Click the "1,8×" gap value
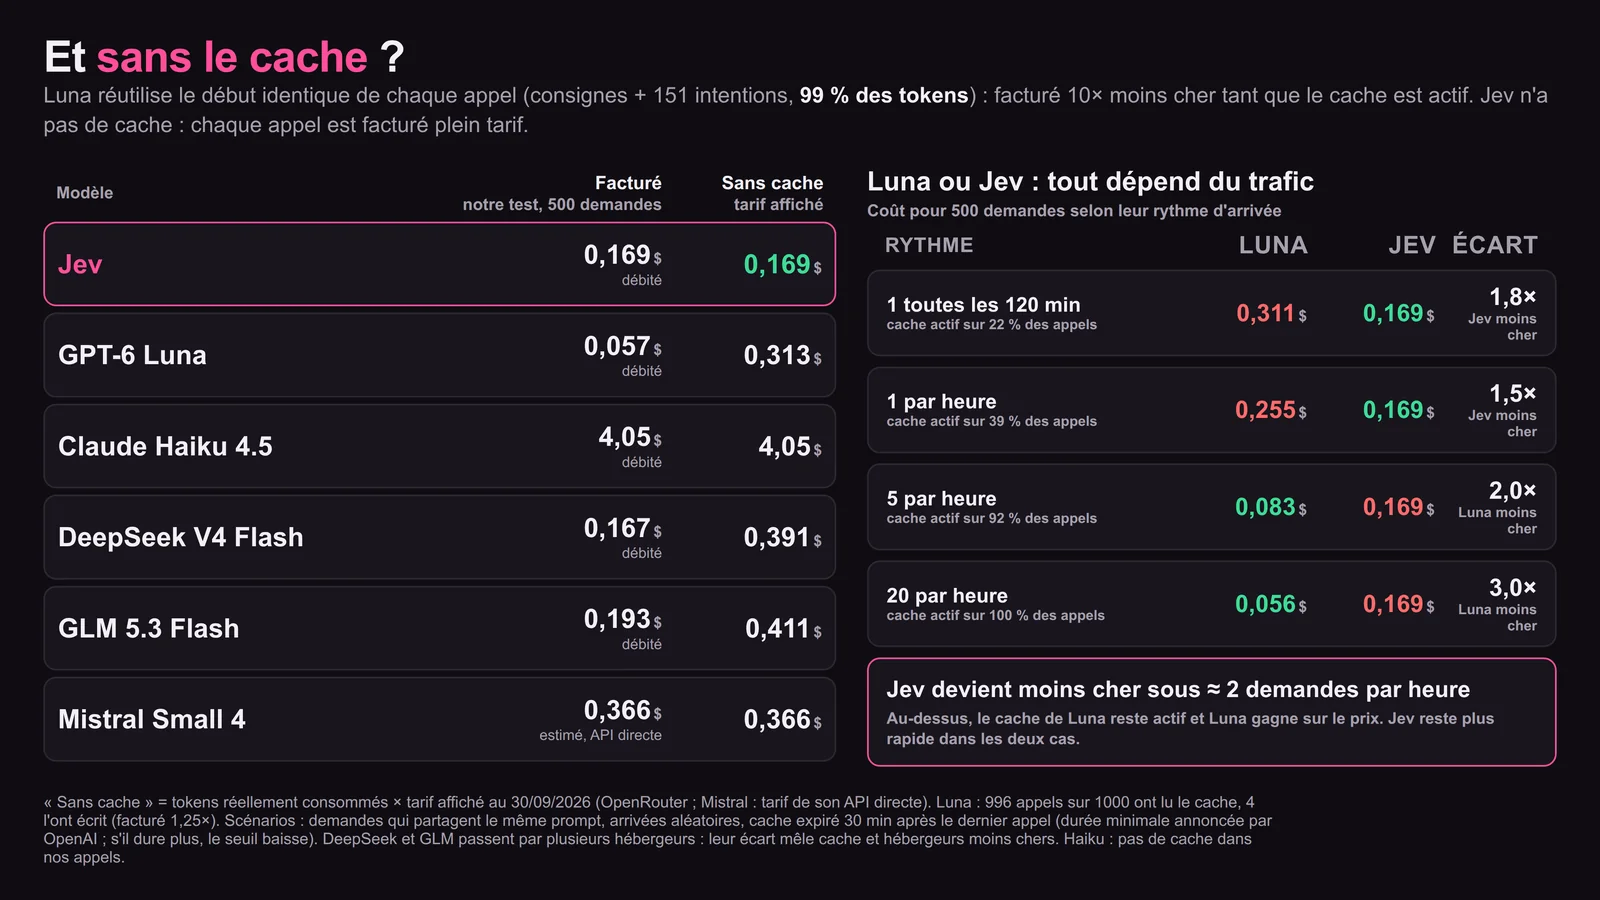 1512,297
